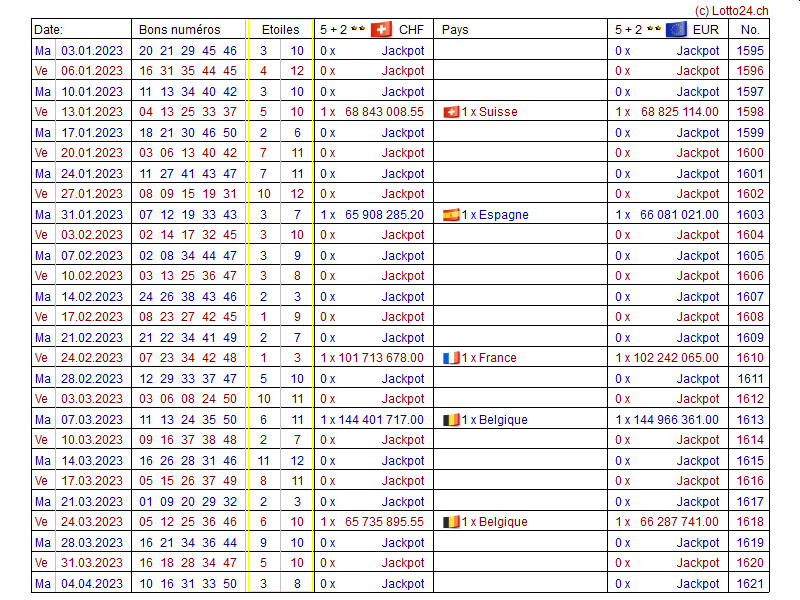Click the stars icon in CHF header
Screen dimensions: 800x600
(358, 30)
